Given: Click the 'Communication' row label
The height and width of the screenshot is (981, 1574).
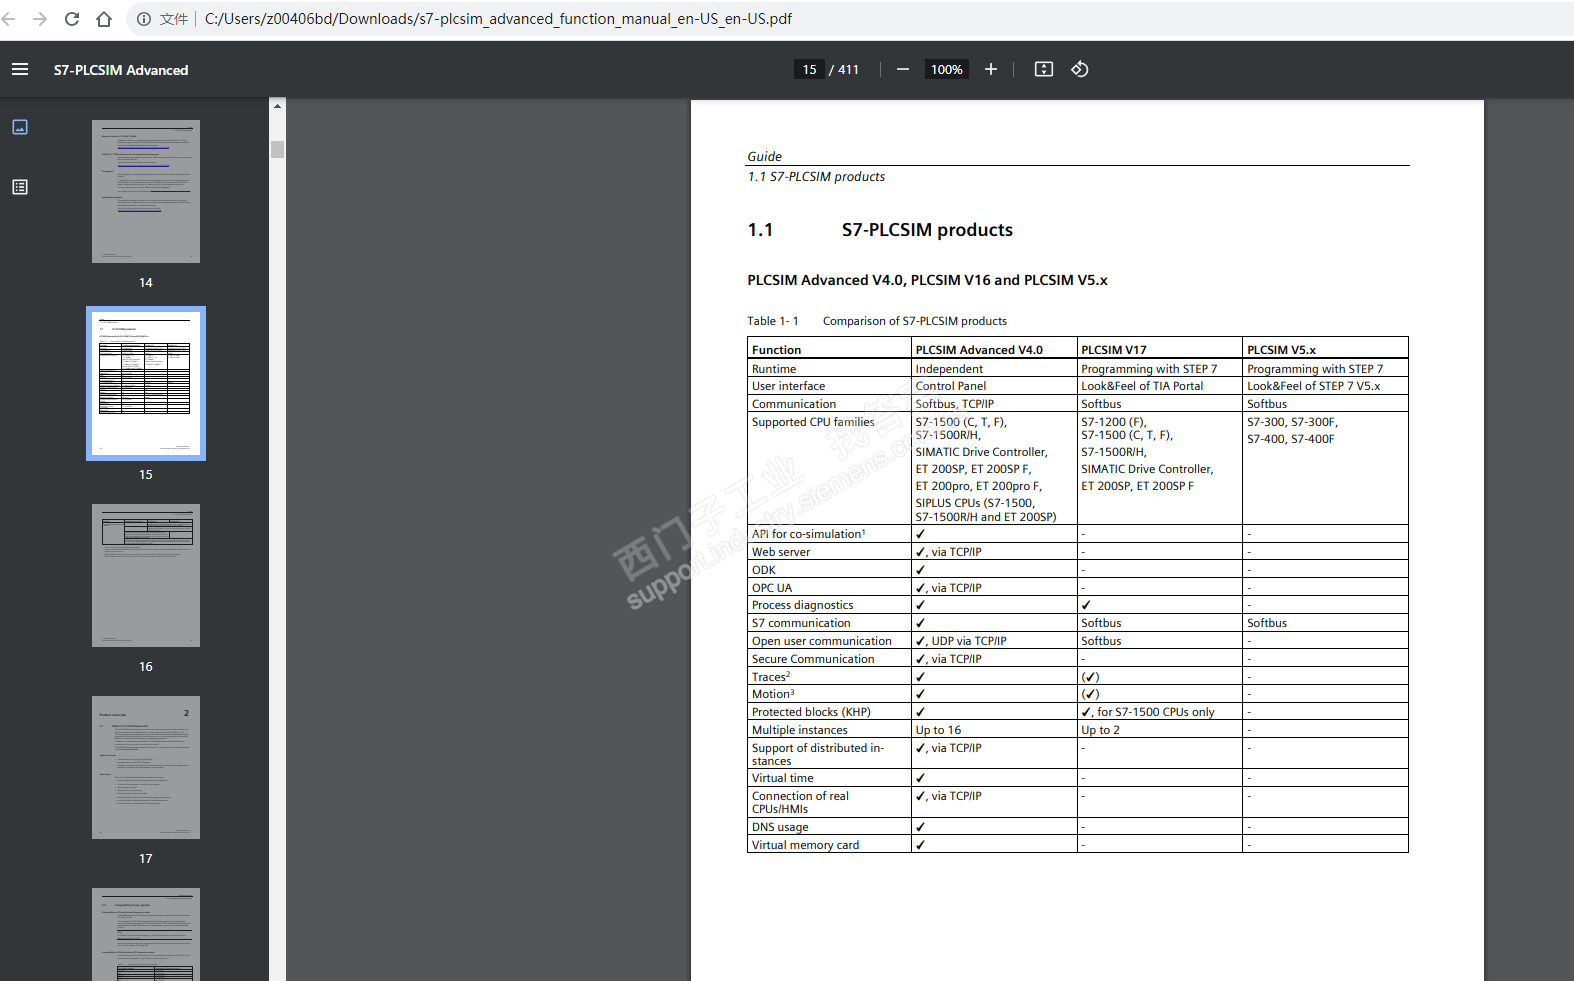Looking at the screenshot, I should (x=794, y=404).
